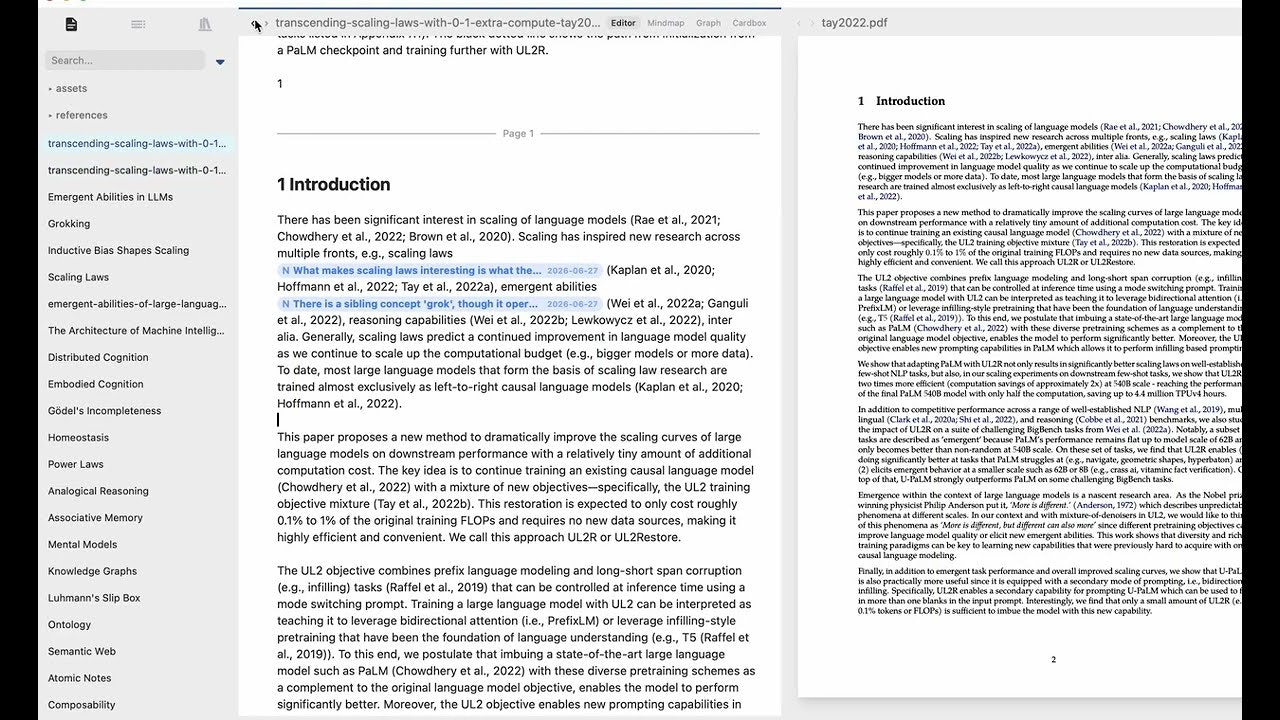
Task: Switch to the Editor tab
Action: 623,23
